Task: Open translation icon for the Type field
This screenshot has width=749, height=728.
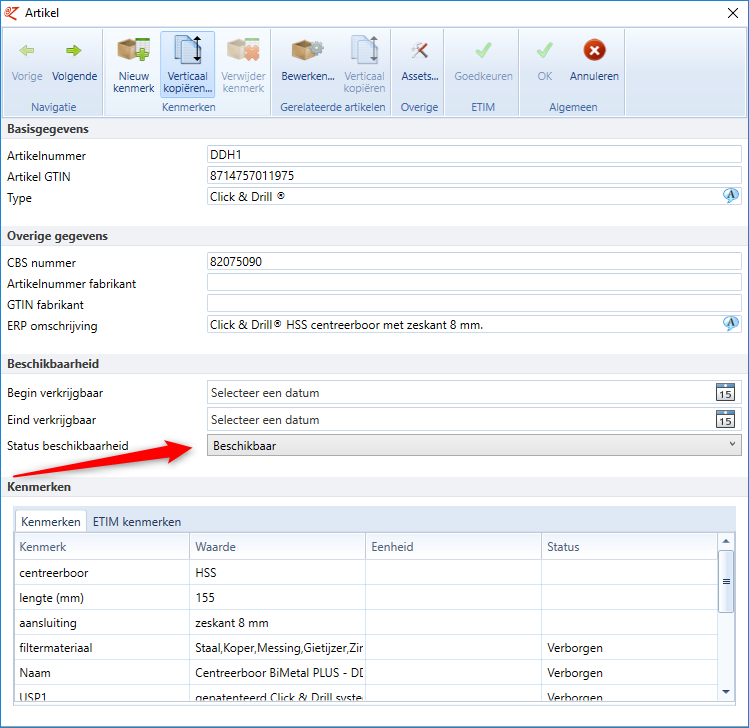Action: coord(730,195)
